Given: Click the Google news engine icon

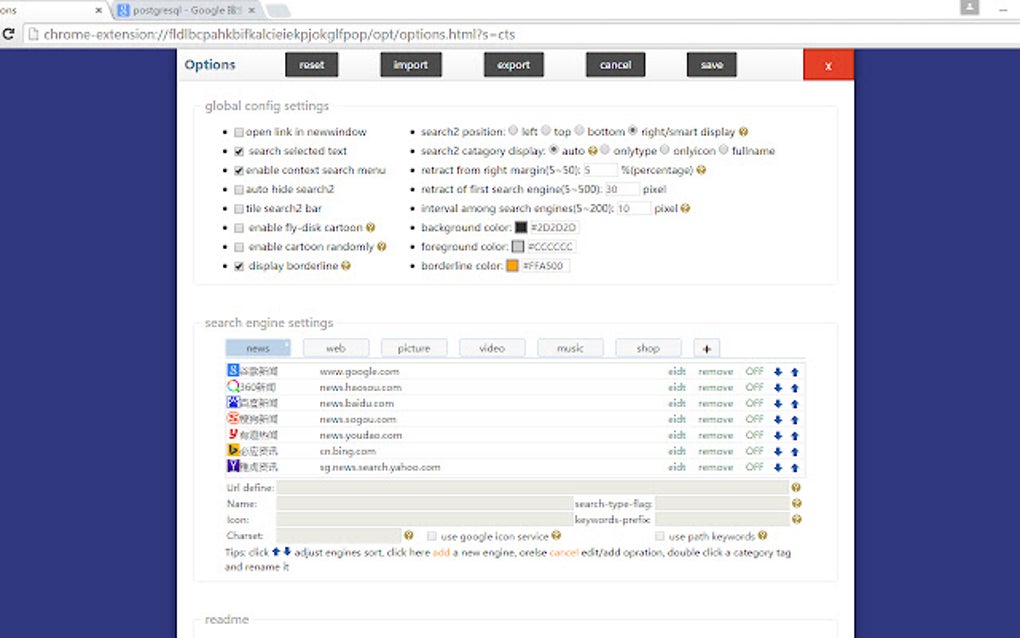Looking at the screenshot, I should point(231,370).
